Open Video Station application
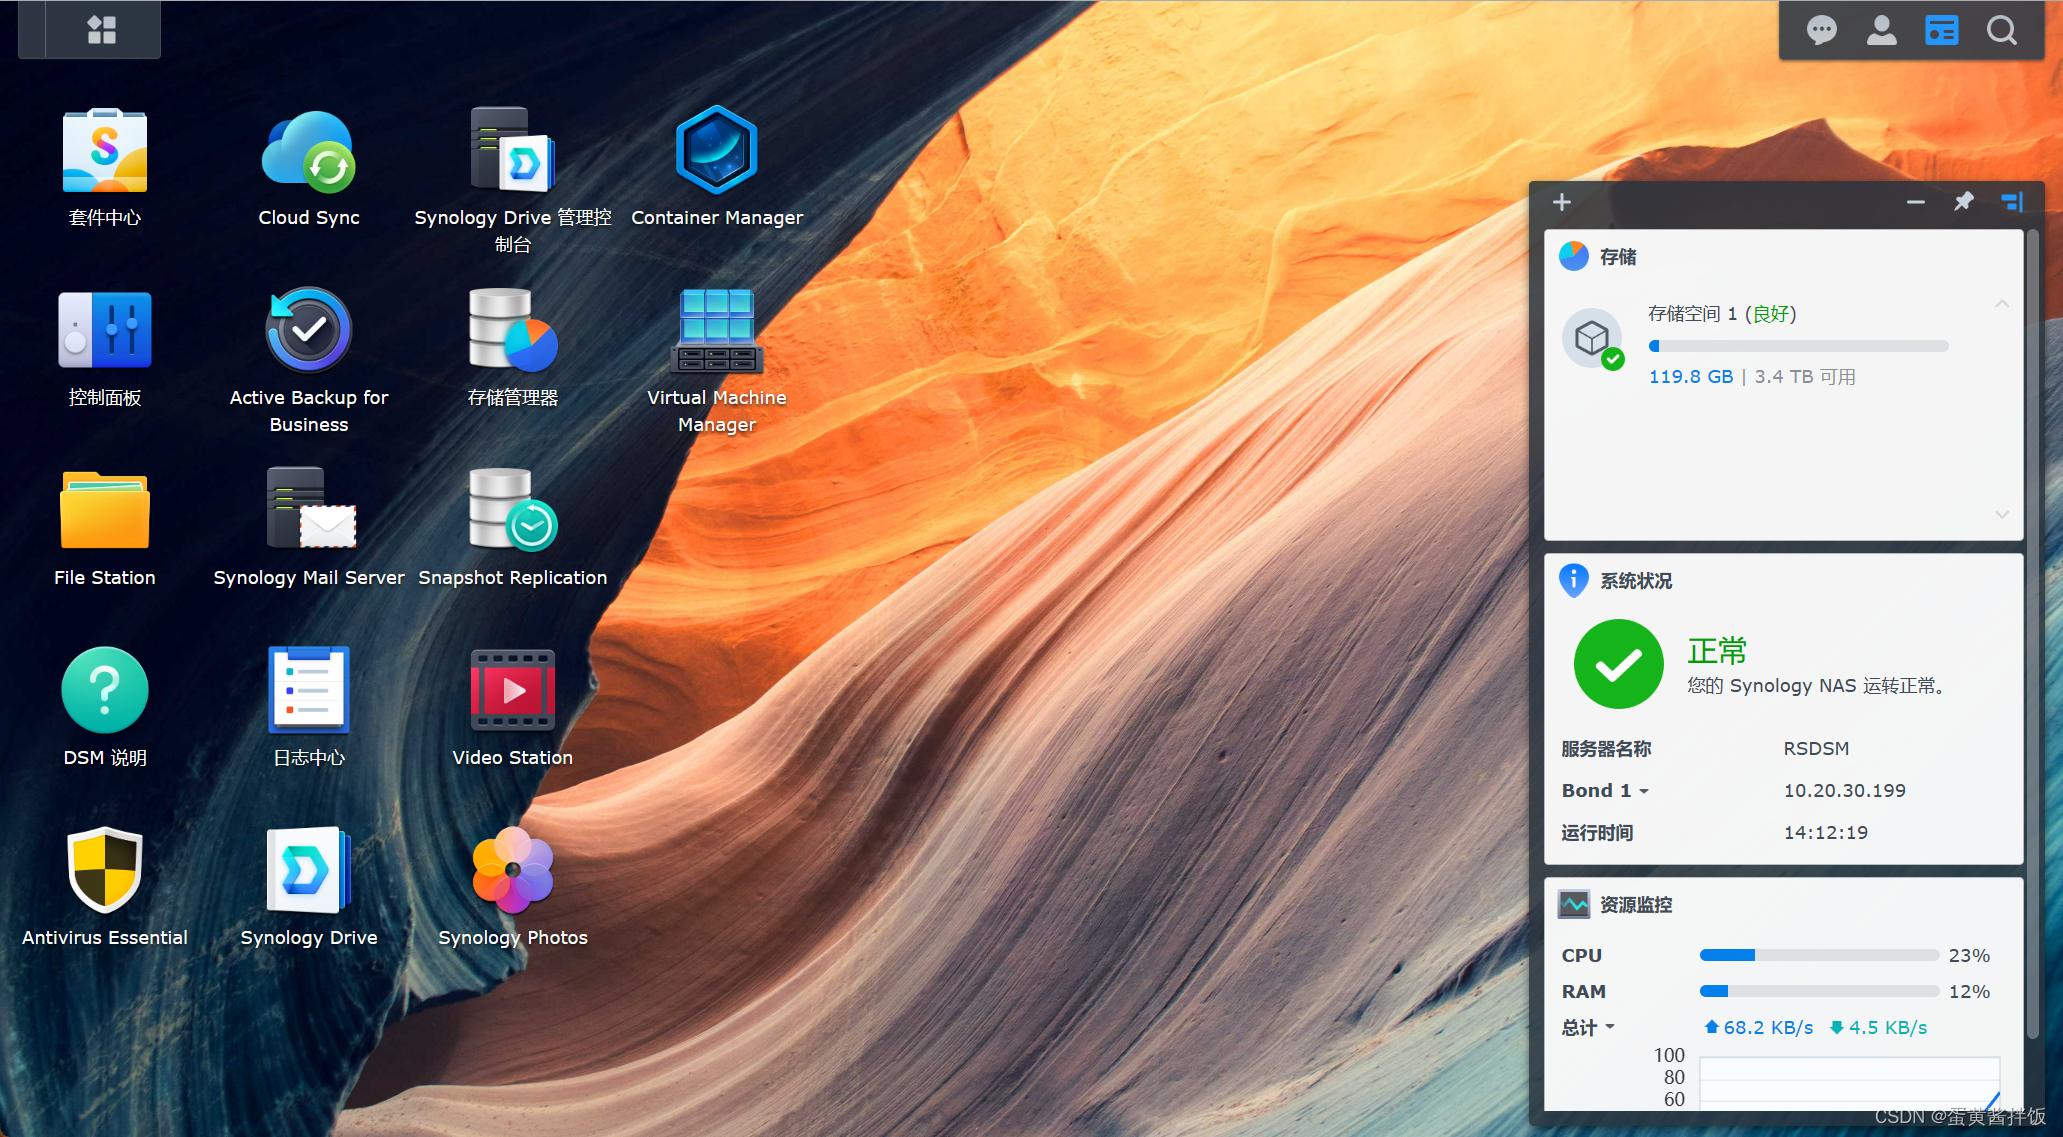The height and width of the screenshot is (1137, 2063). click(512, 692)
